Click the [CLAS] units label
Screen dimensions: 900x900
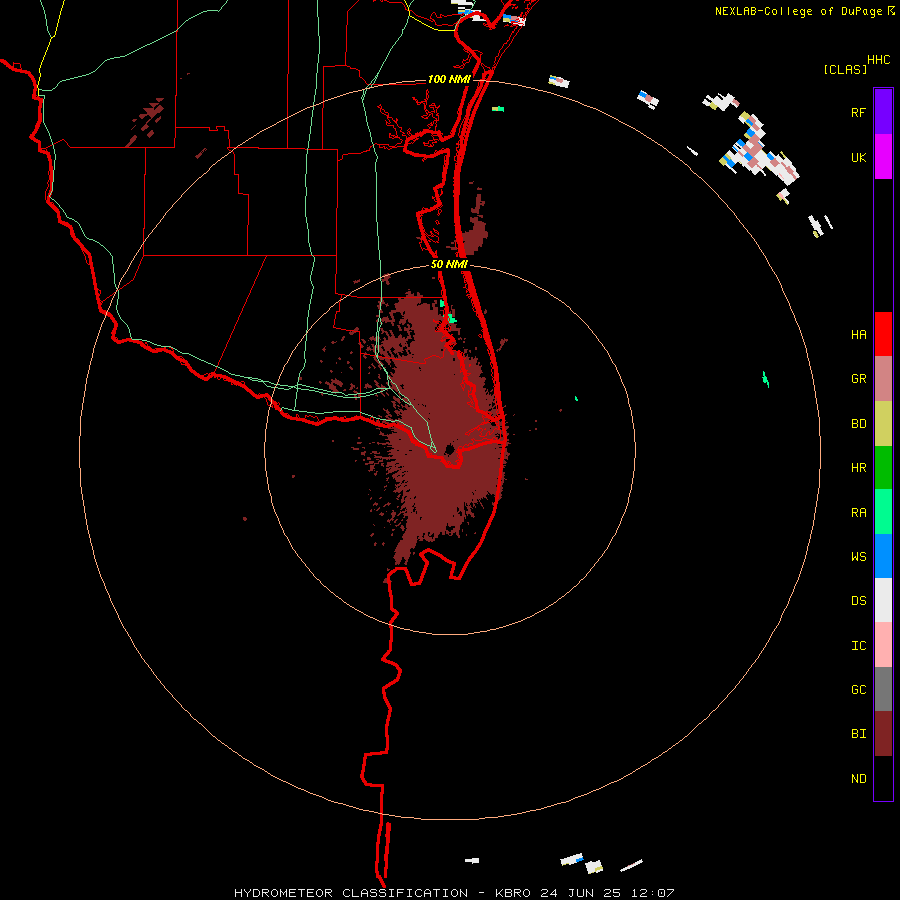click(x=845, y=69)
